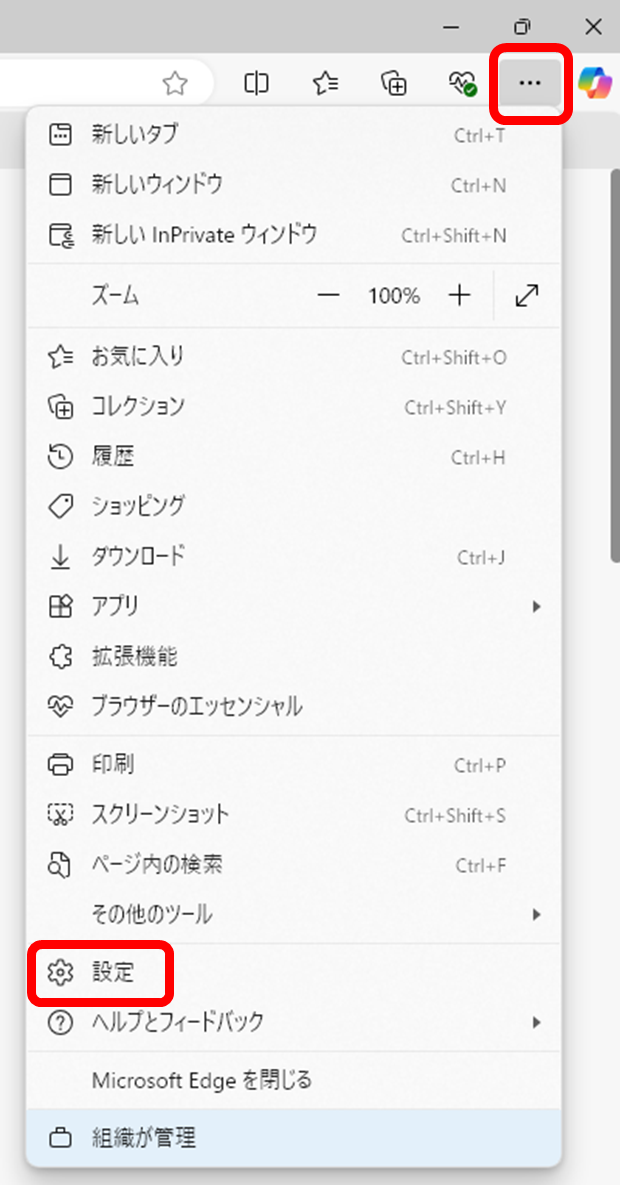This screenshot has width=620, height=1185.
Task: Click the 組織が管理 notice
Action: 294,1137
